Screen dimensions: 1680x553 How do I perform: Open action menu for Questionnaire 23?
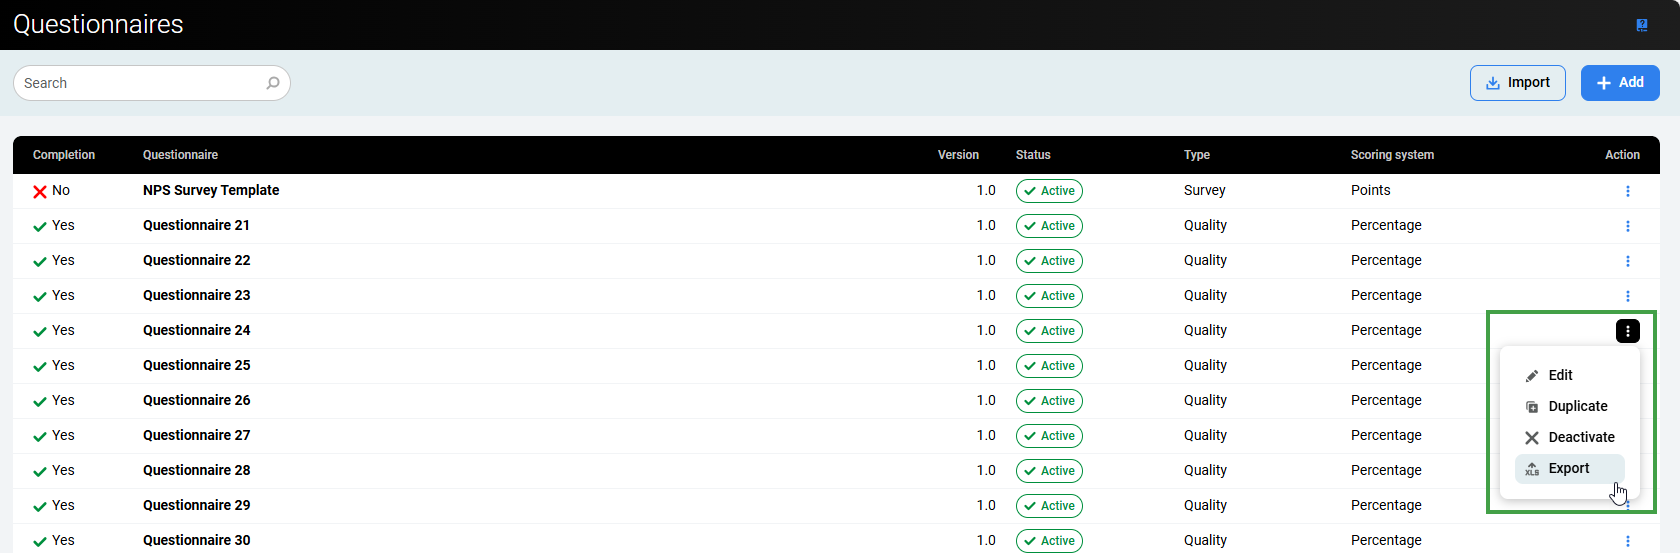[x=1627, y=296]
